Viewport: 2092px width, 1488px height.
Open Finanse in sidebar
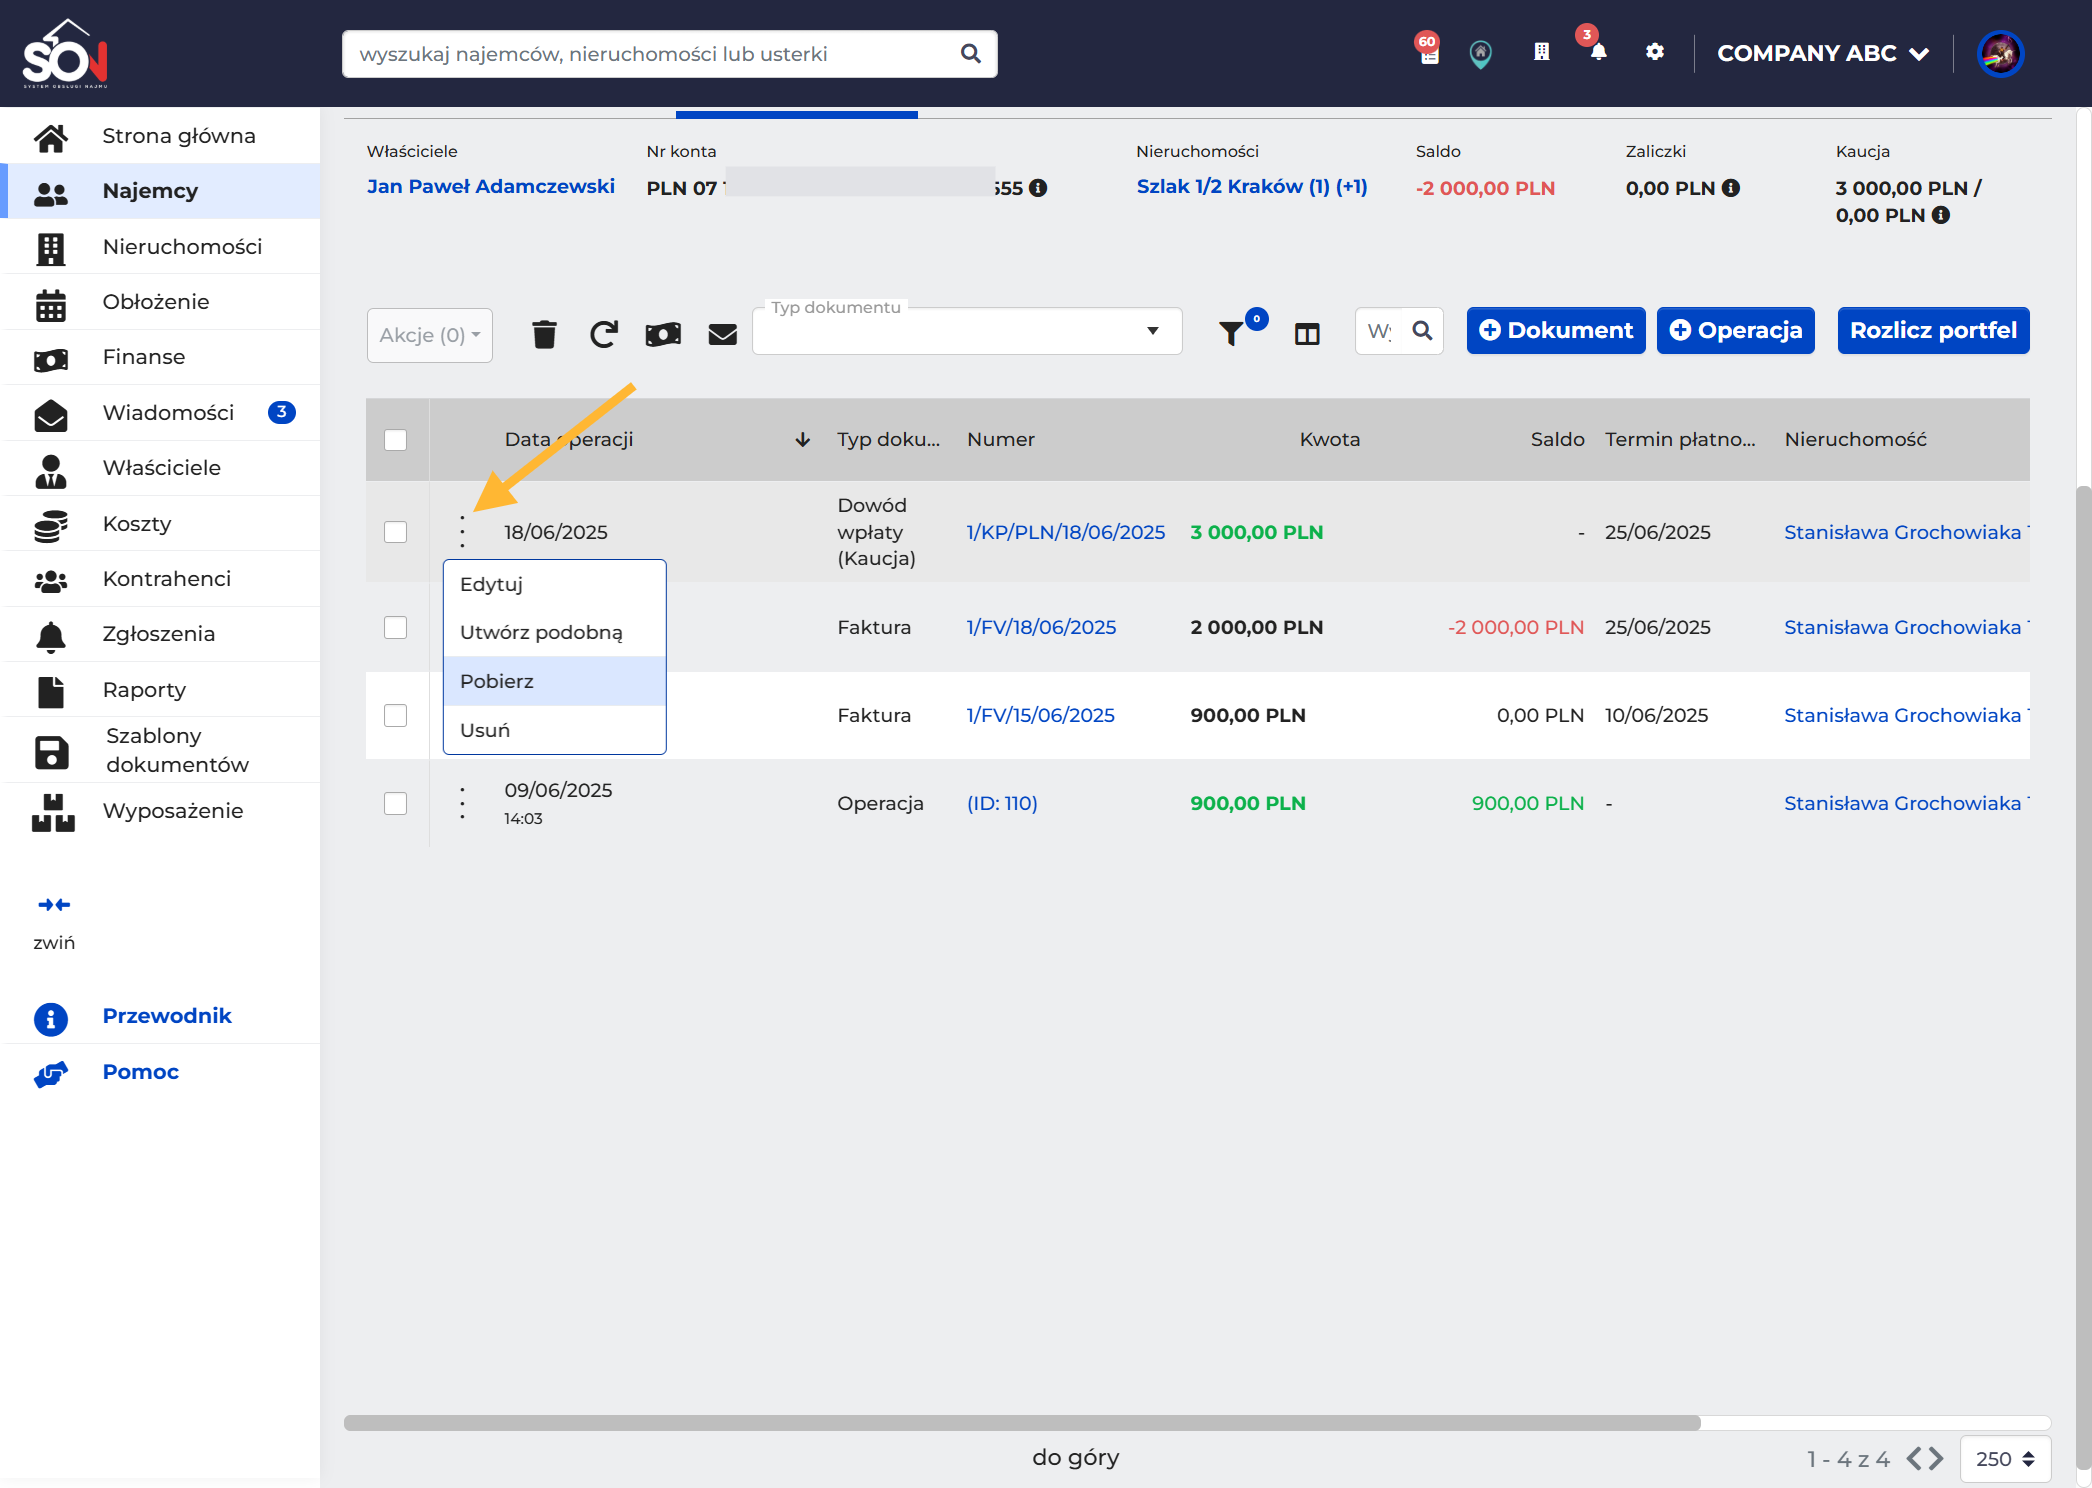coord(160,357)
